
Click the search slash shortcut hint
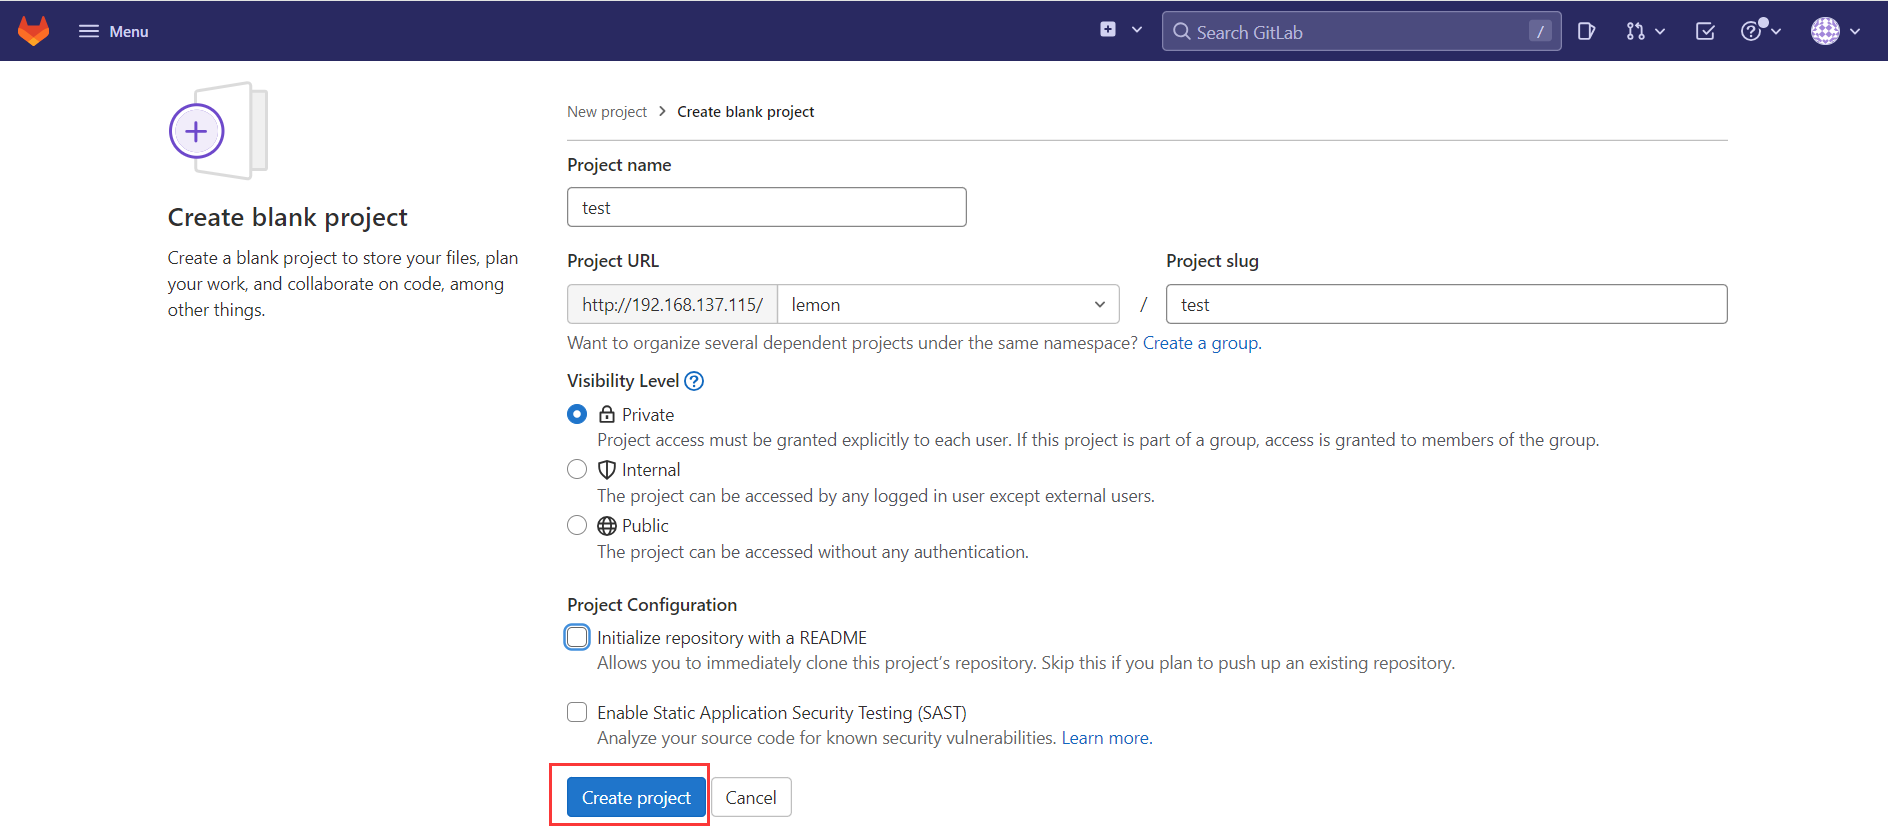click(1540, 31)
